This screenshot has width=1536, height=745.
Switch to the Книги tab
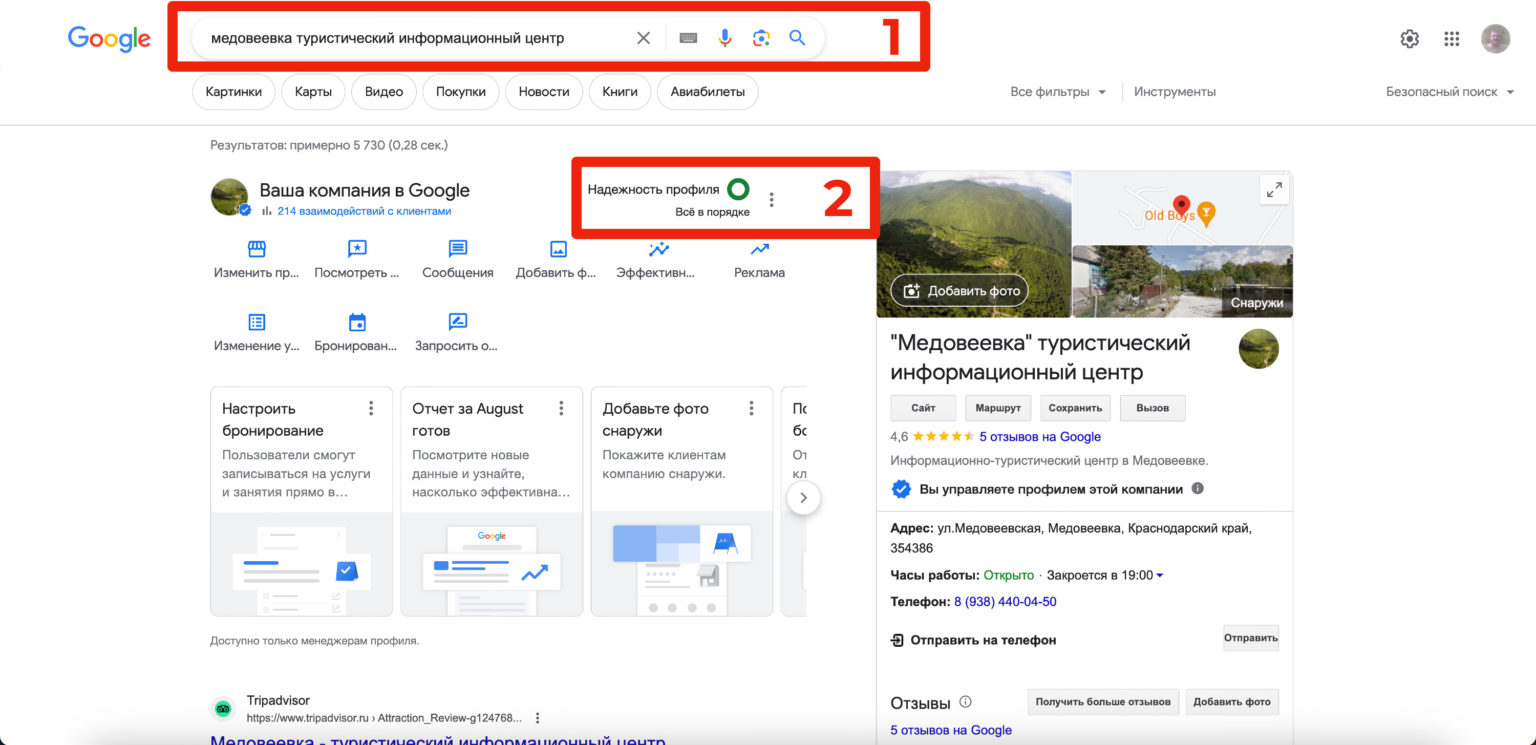[620, 92]
